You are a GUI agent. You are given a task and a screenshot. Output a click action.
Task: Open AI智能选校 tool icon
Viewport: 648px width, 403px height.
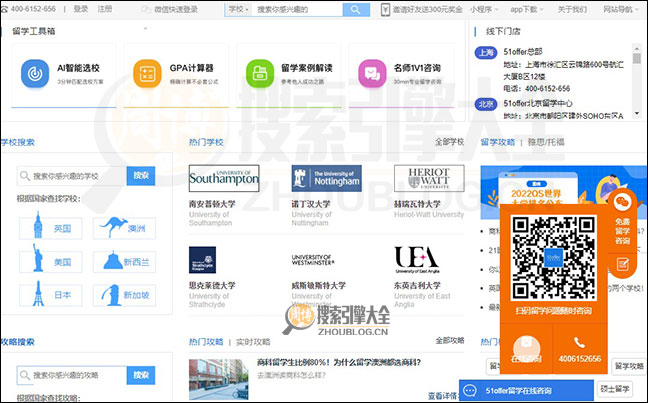tap(35, 74)
